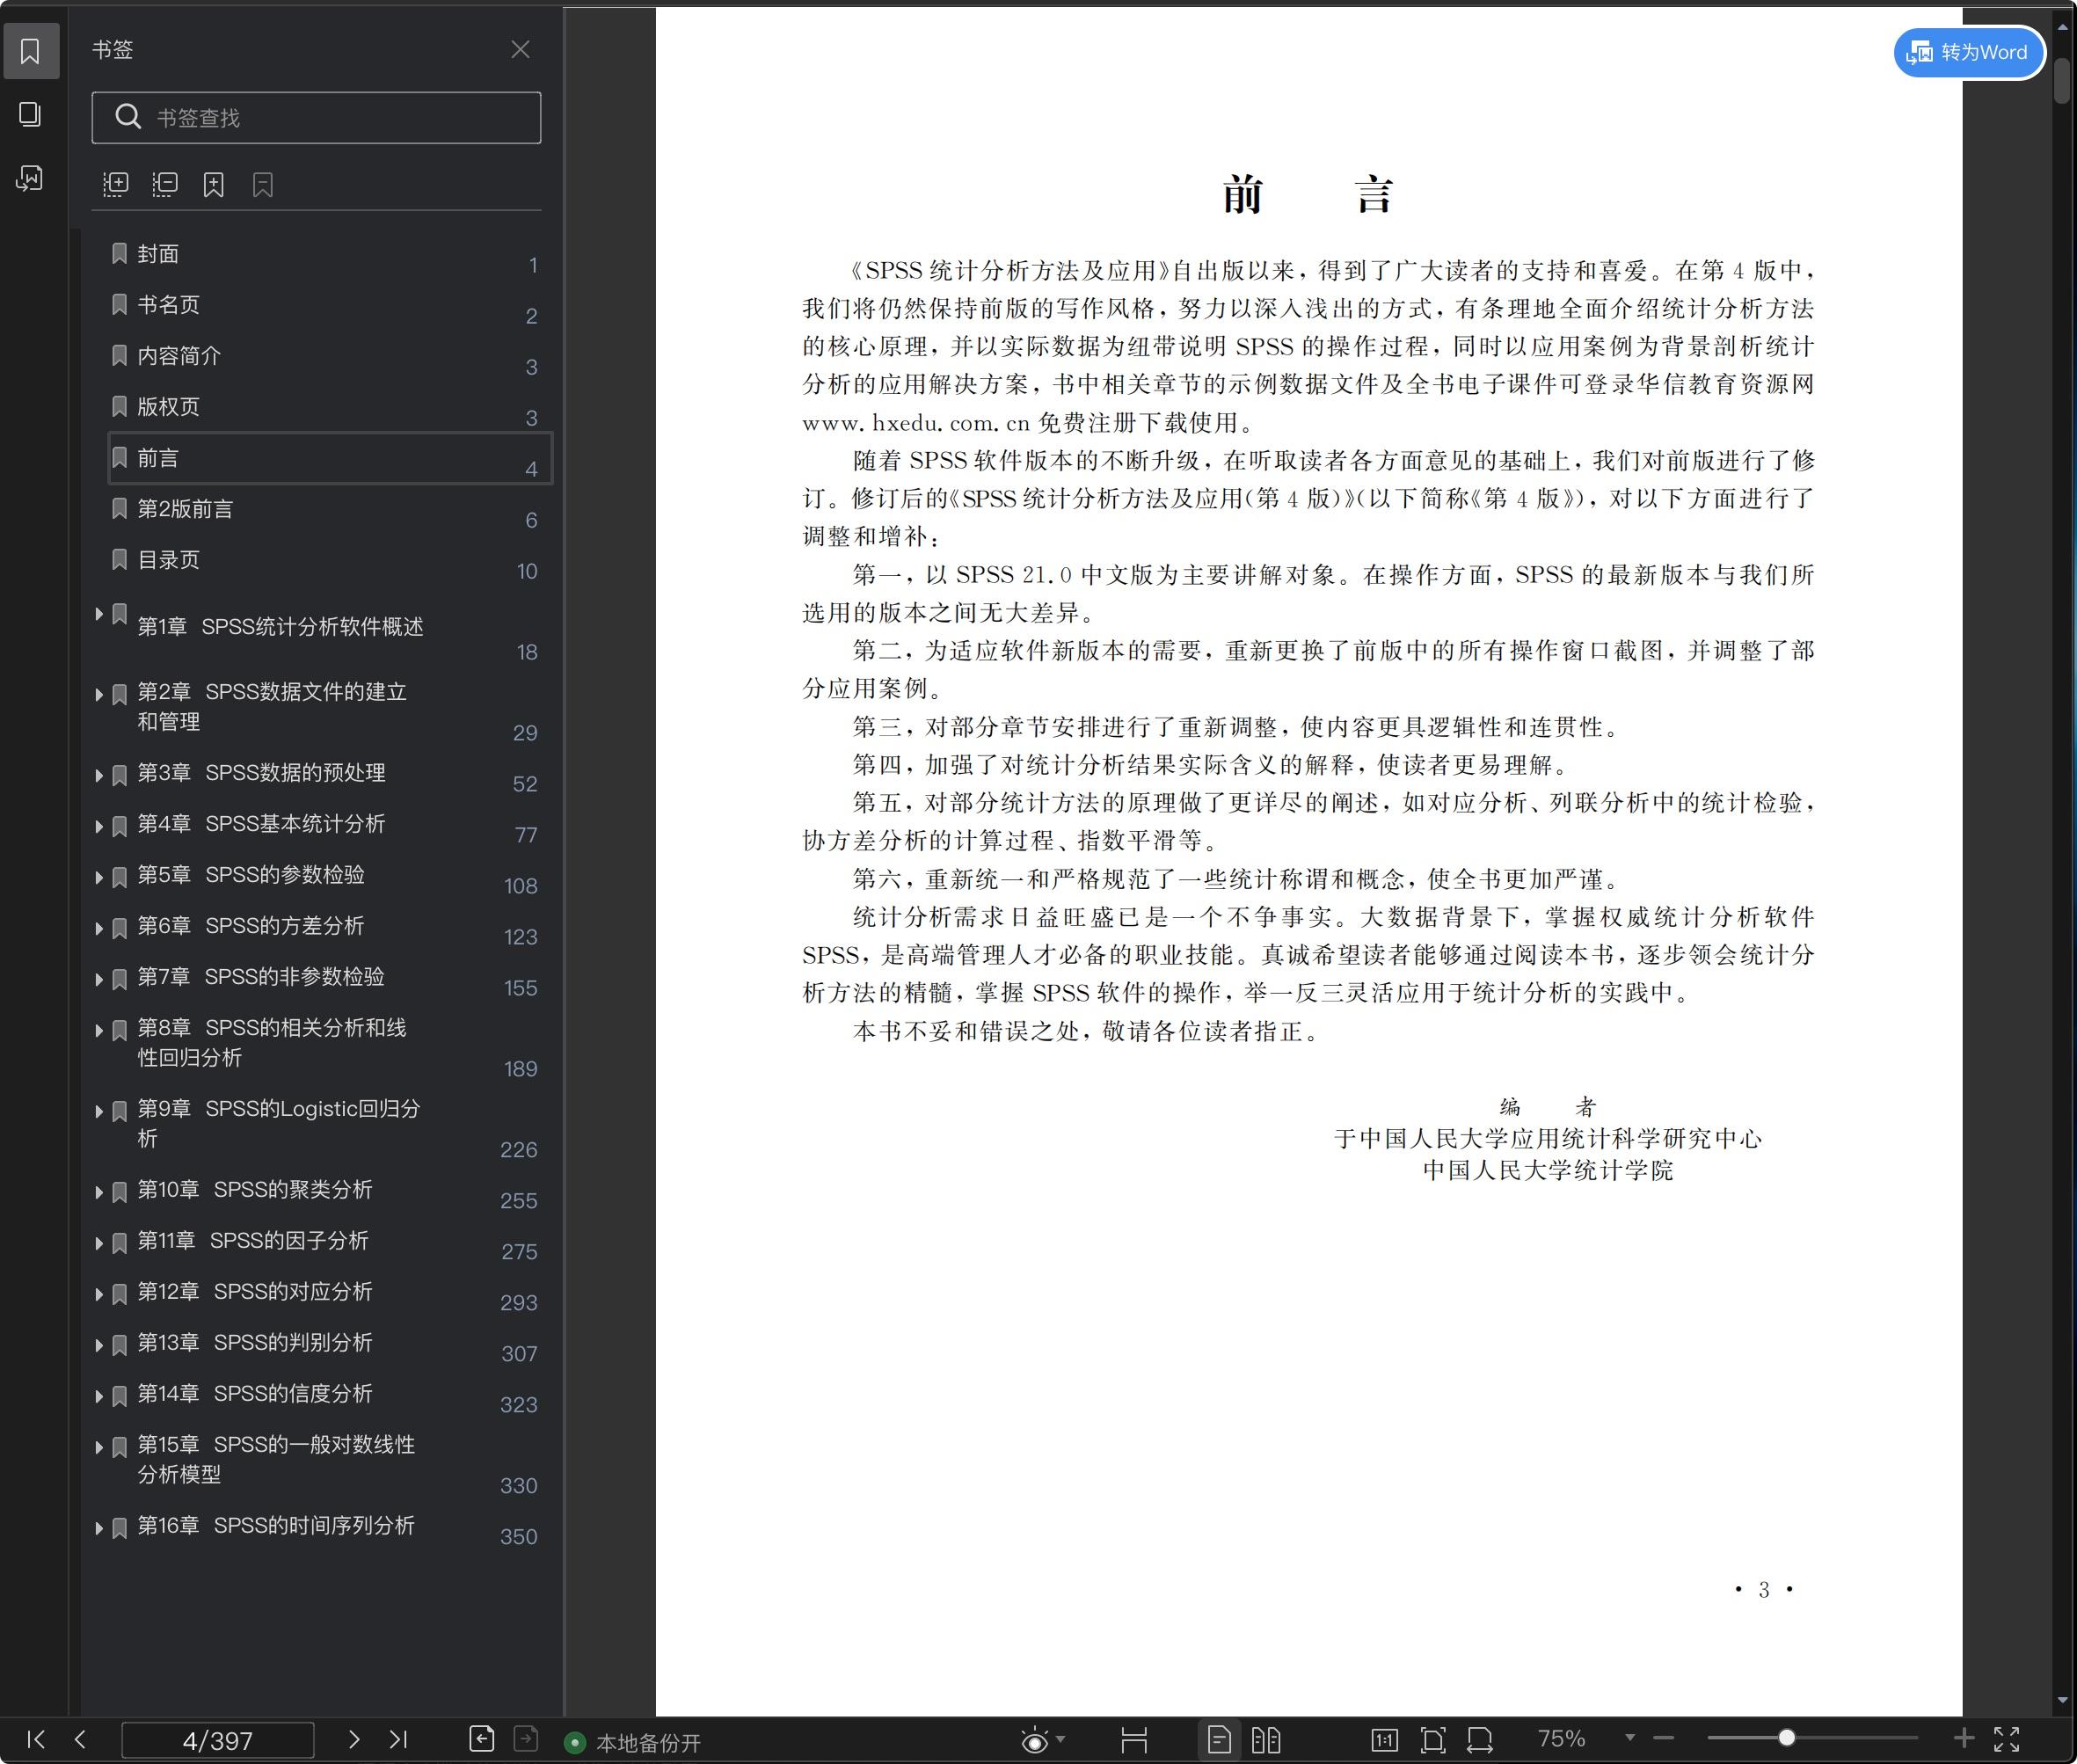Click the 4/397 page number field

click(x=217, y=1740)
